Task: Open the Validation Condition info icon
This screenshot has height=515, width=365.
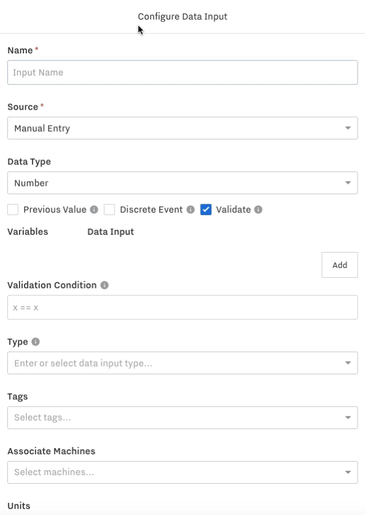Action: coord(104,285)
